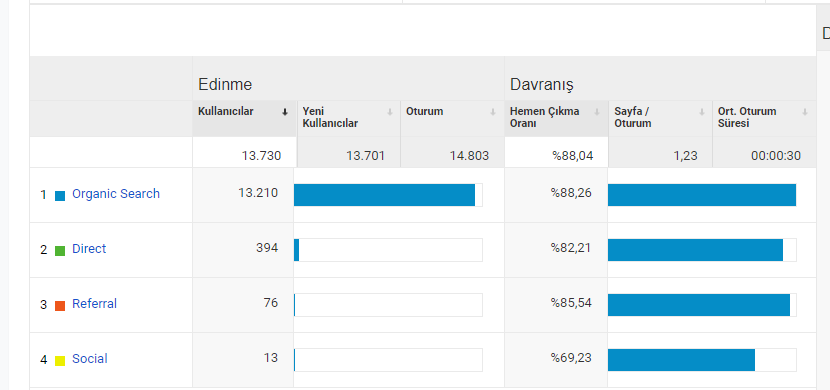
Task: Click total users value 13.730
Action: coord(261,156)
